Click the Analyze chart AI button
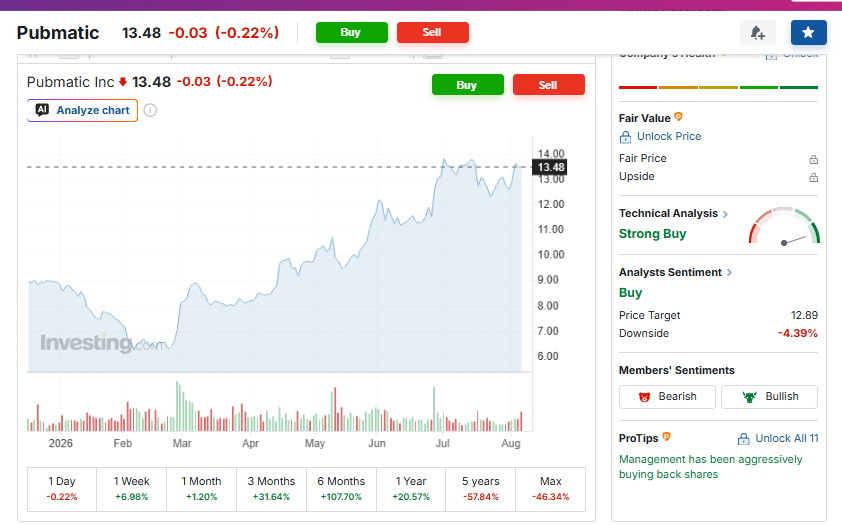 [83, 111]
